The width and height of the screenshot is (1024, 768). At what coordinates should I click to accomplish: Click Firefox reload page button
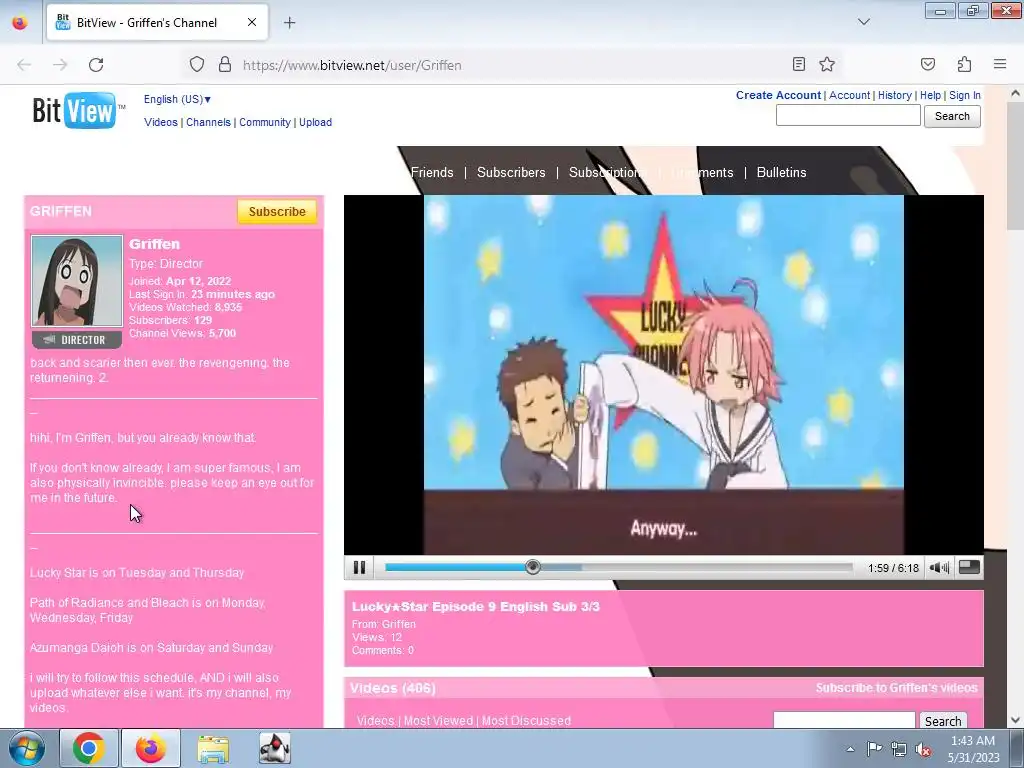click(x=96, y=65)
